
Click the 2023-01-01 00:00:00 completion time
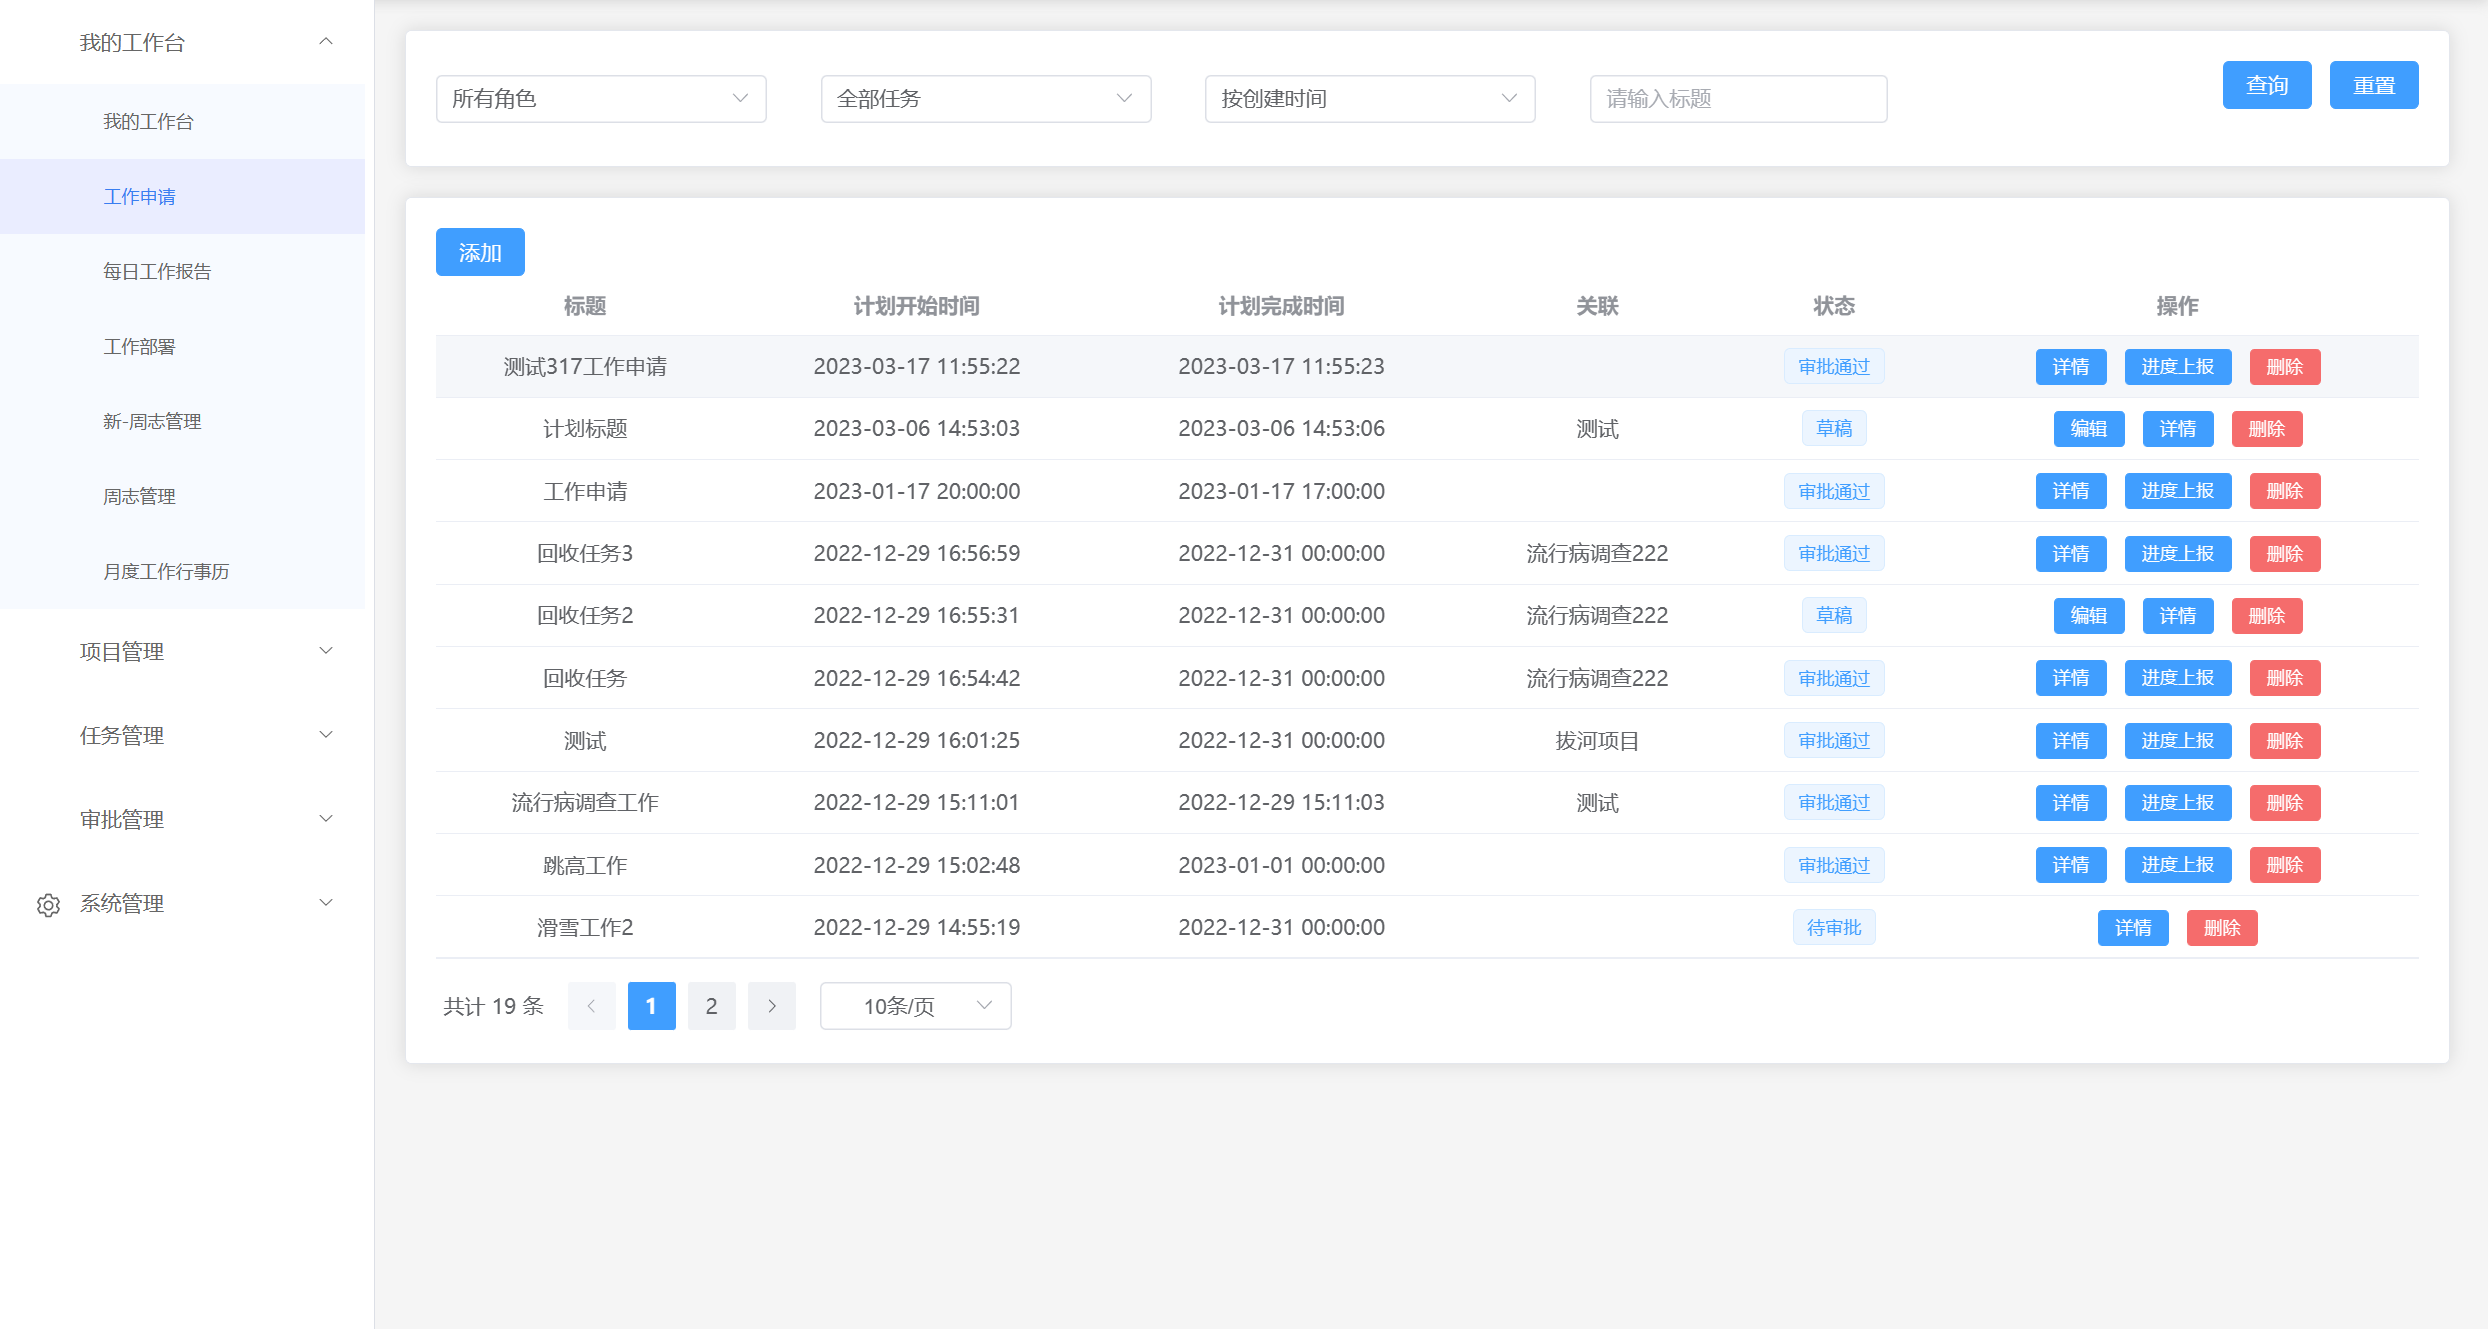(x=1281, y=865)
